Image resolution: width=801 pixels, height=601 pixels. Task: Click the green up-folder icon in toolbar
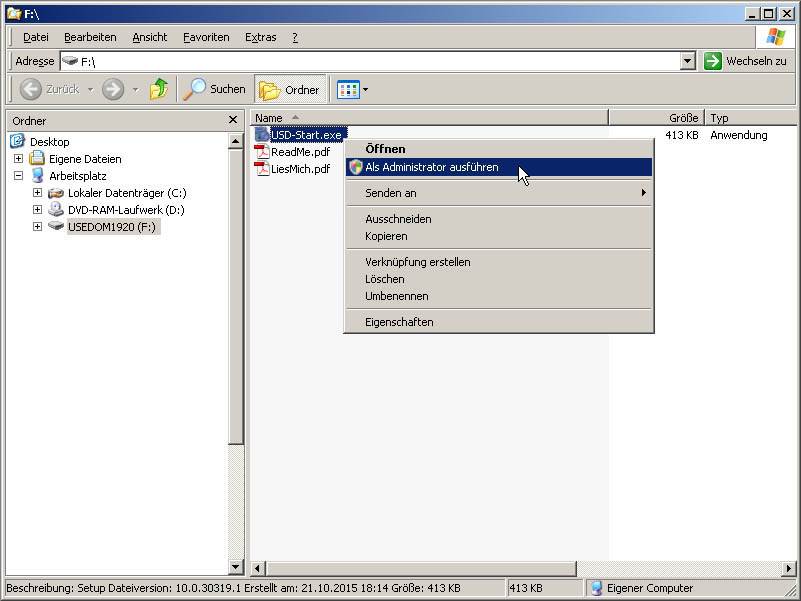coord(158,89)
